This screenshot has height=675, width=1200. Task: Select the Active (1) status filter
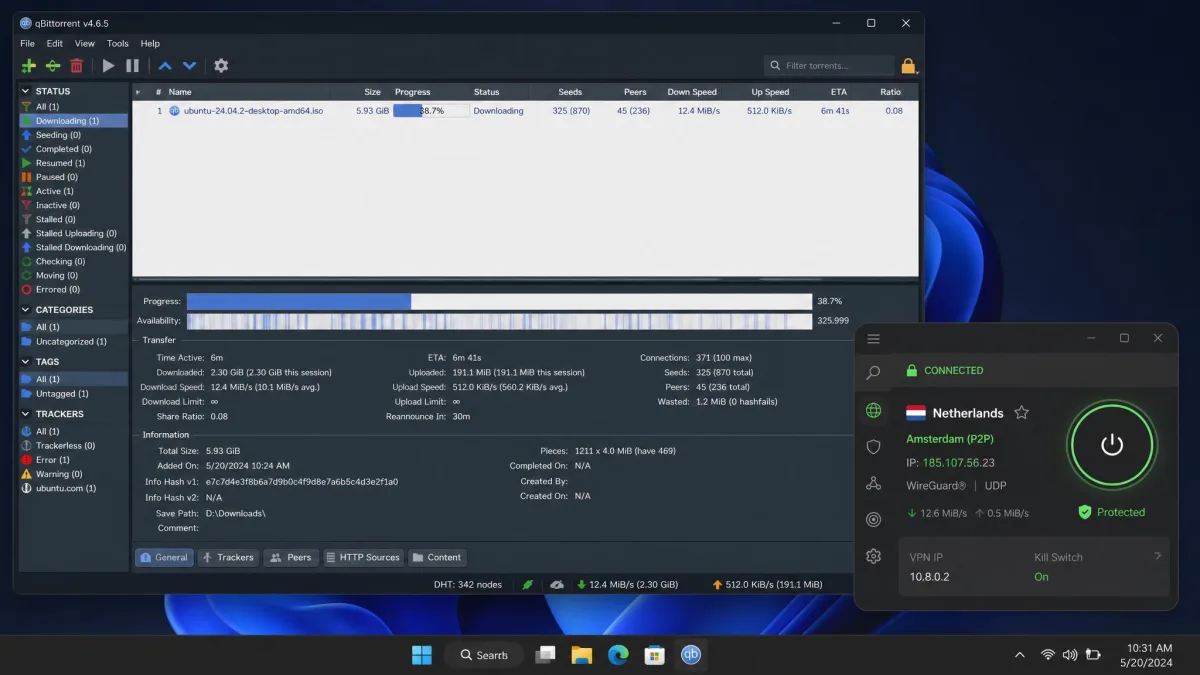point(73,191)
